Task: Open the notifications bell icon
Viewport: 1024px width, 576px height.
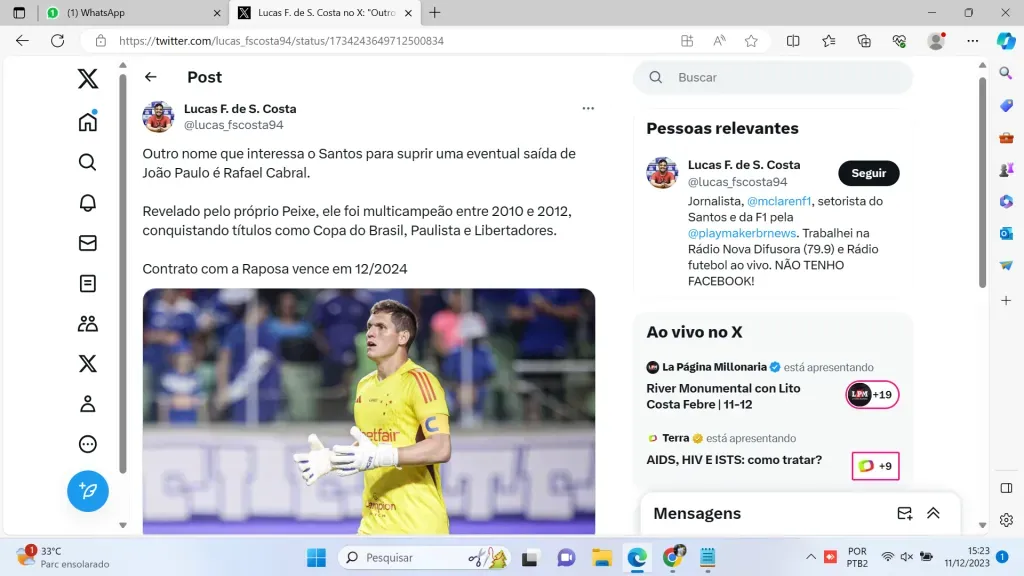Action: [x=88, y=202]
